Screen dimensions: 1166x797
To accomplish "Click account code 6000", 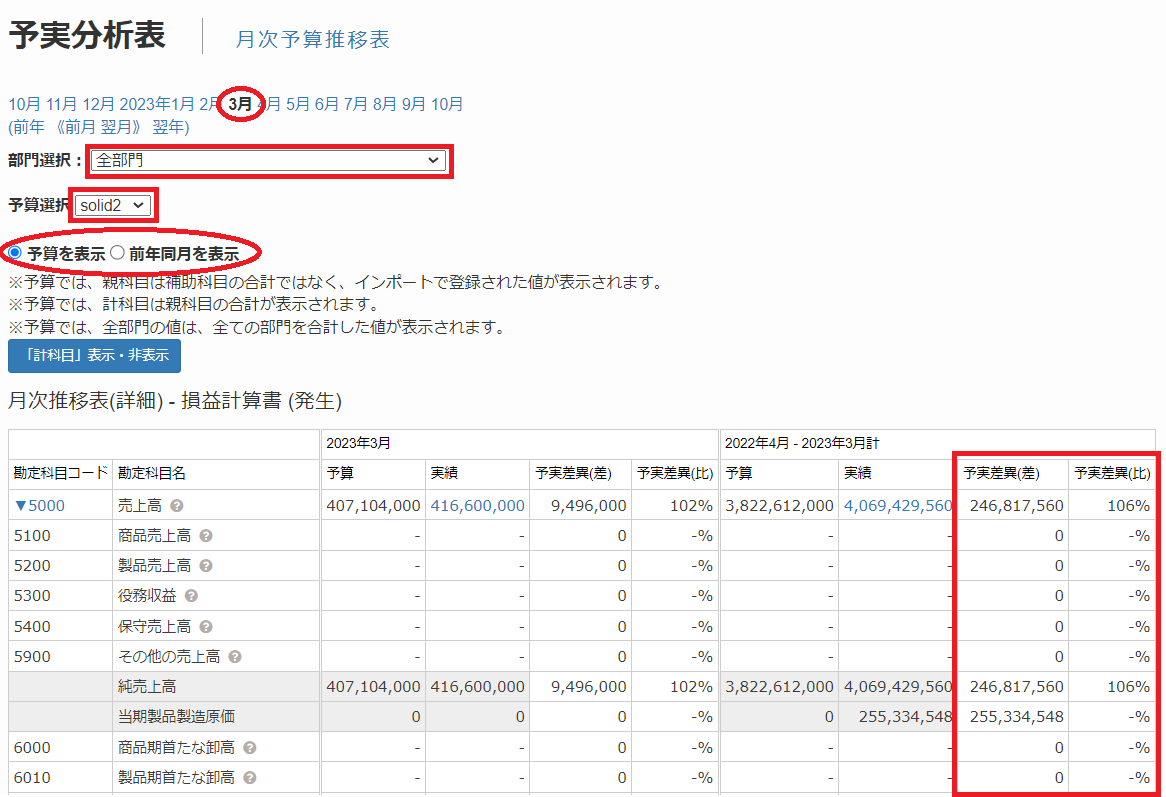I will (x=32, y=747).
